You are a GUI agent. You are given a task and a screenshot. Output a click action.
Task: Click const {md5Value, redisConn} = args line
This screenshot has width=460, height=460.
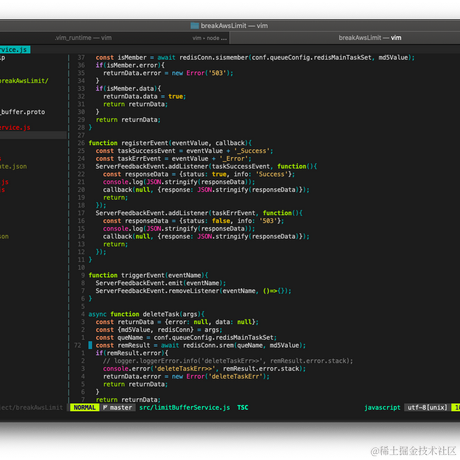159,330
